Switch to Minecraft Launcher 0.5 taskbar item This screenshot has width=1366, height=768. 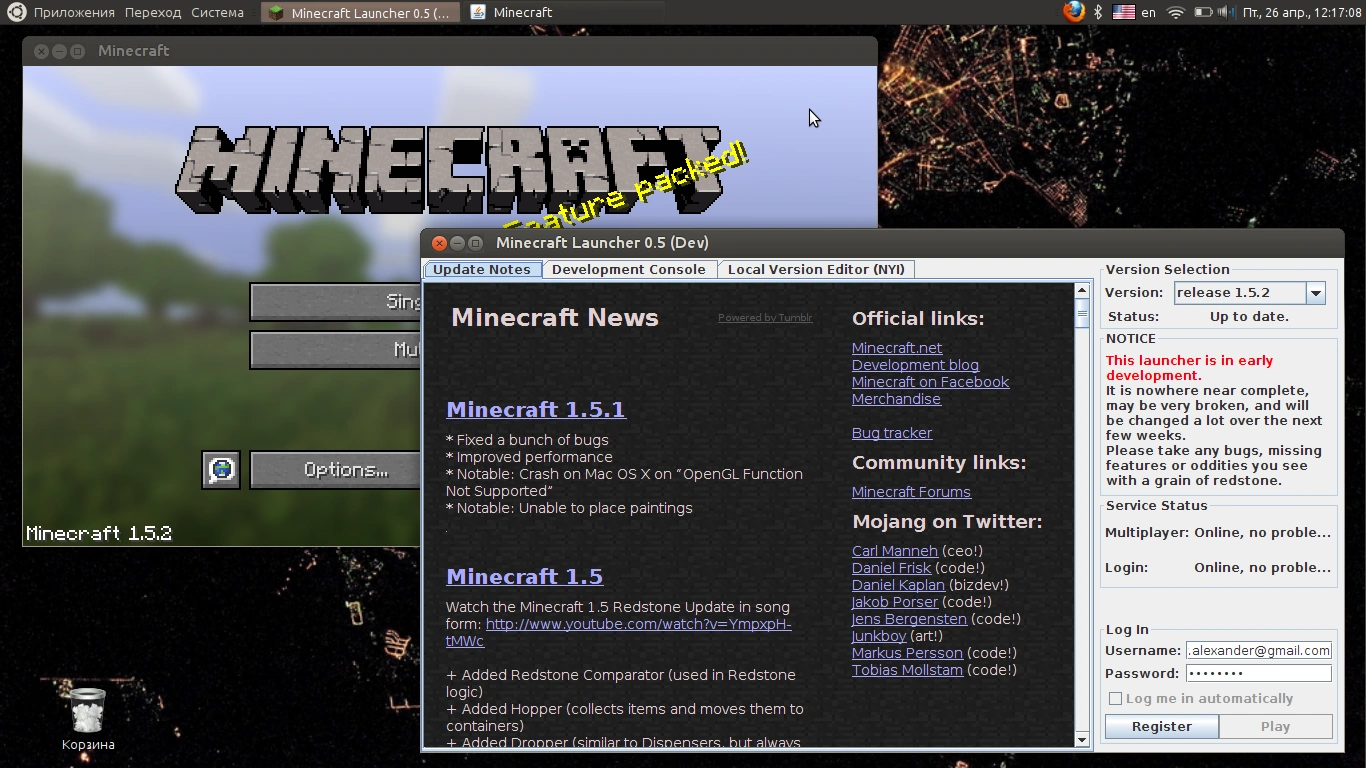(x=361, y=13)
